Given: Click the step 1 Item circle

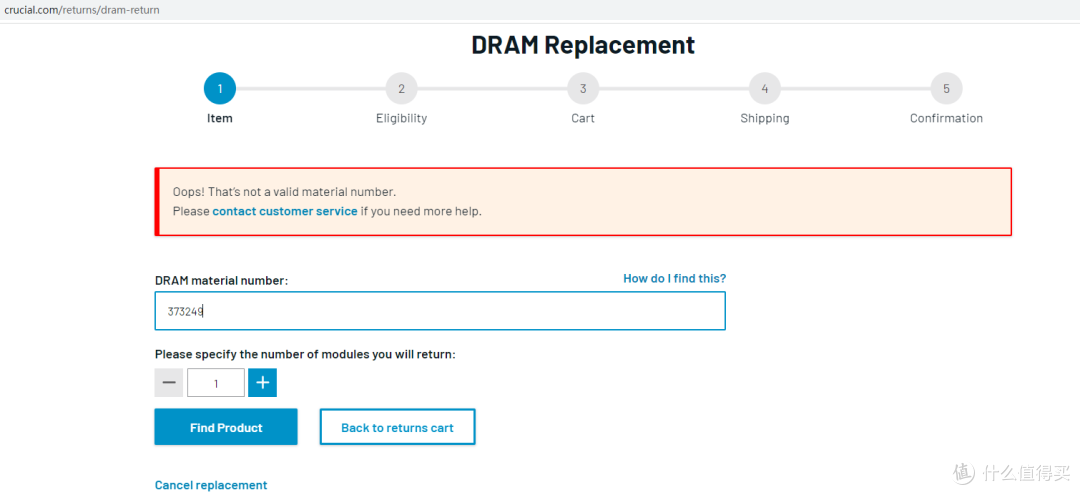Looking at the screenshot, I should tap(220, 88).
